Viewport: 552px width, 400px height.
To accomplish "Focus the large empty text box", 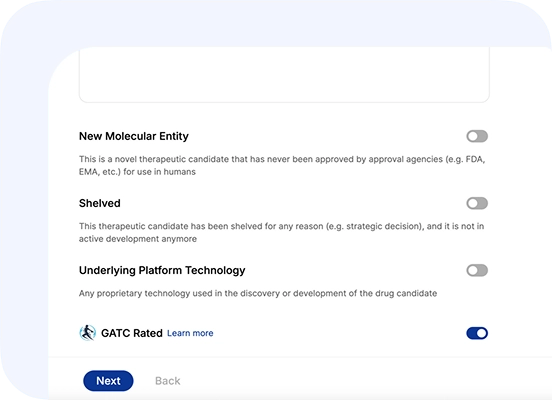I will tap(284, 75).
